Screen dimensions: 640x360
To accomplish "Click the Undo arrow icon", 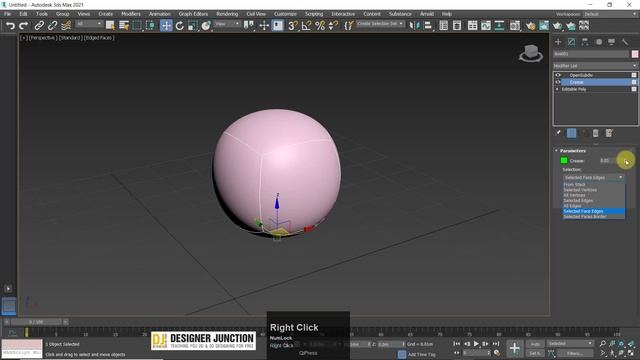I will click(10, 26).
